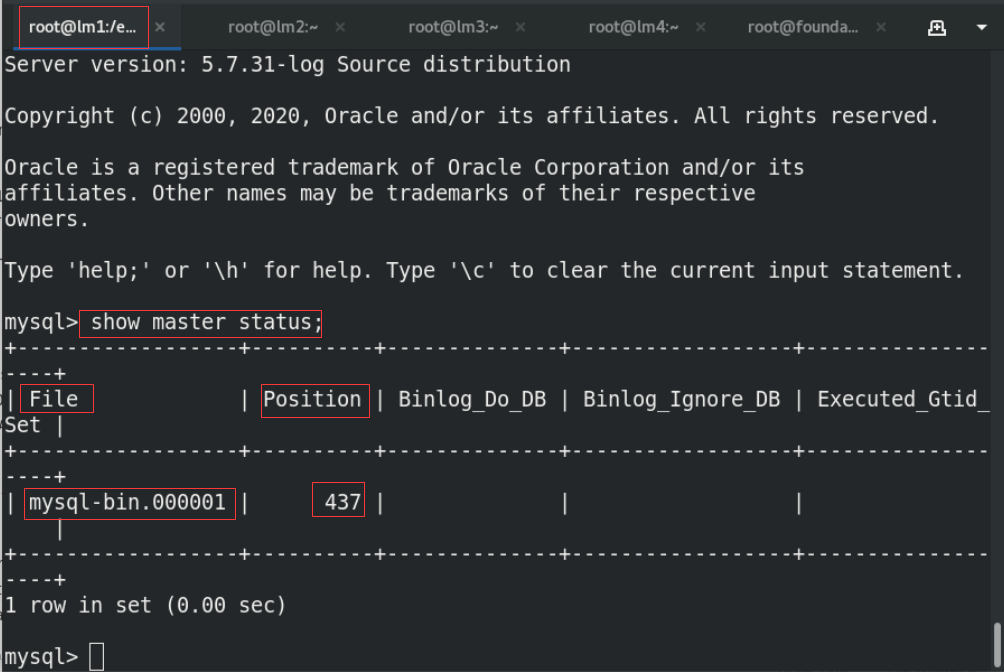Click the 'Position' column header

click(x=312, y=398)
